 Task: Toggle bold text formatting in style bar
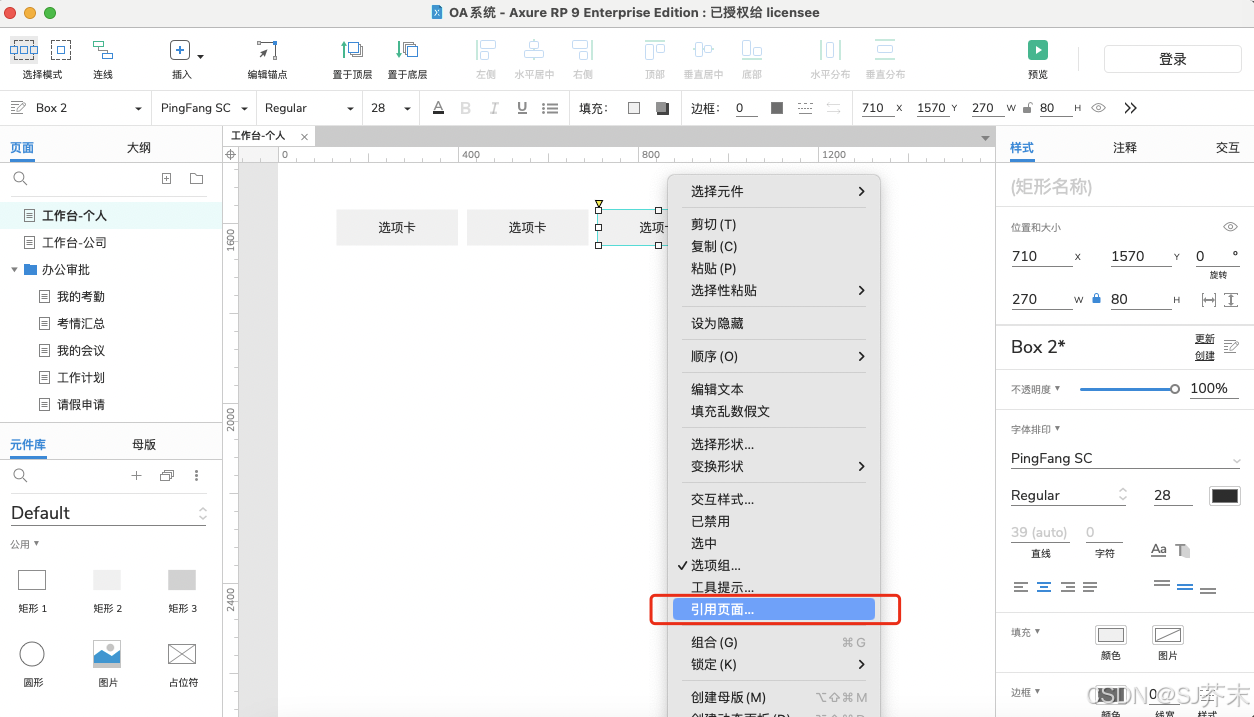pos(465,108)
